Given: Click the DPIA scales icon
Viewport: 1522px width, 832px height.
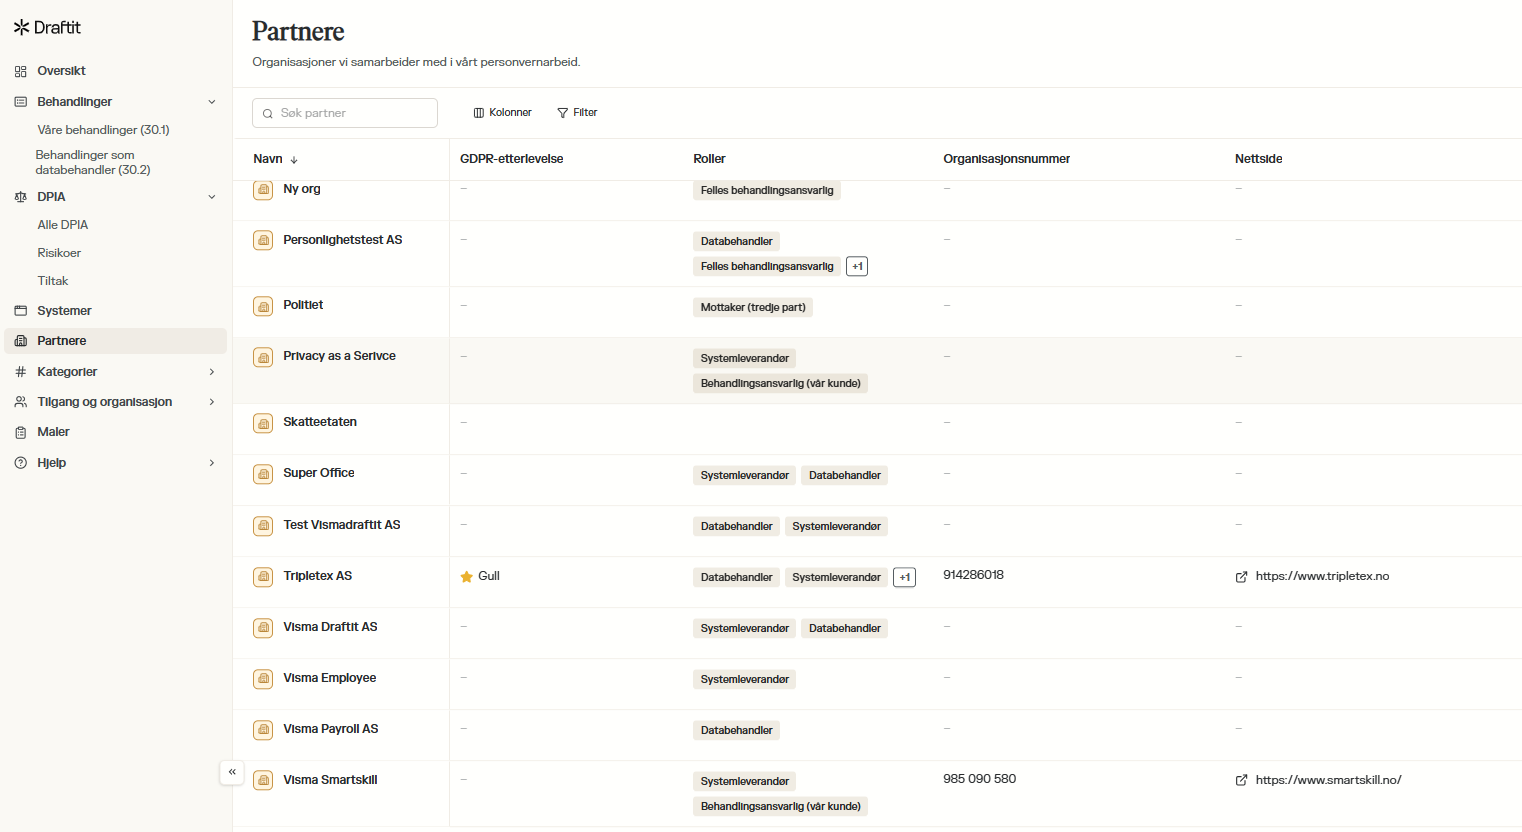Looking at the screenshot, I should coord(20,197).
